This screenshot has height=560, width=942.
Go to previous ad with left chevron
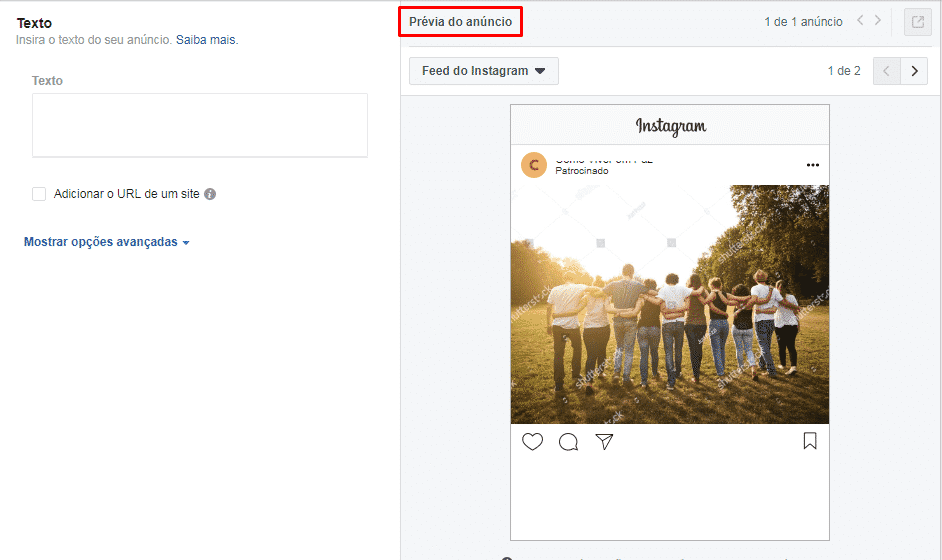[x=860, y=20]
